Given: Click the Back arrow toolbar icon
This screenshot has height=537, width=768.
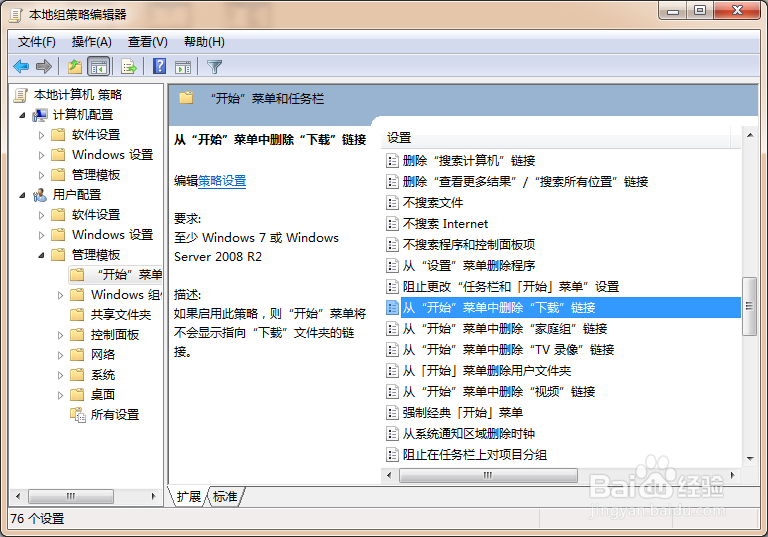Looking at the screenshot, I should pos(21,66).
